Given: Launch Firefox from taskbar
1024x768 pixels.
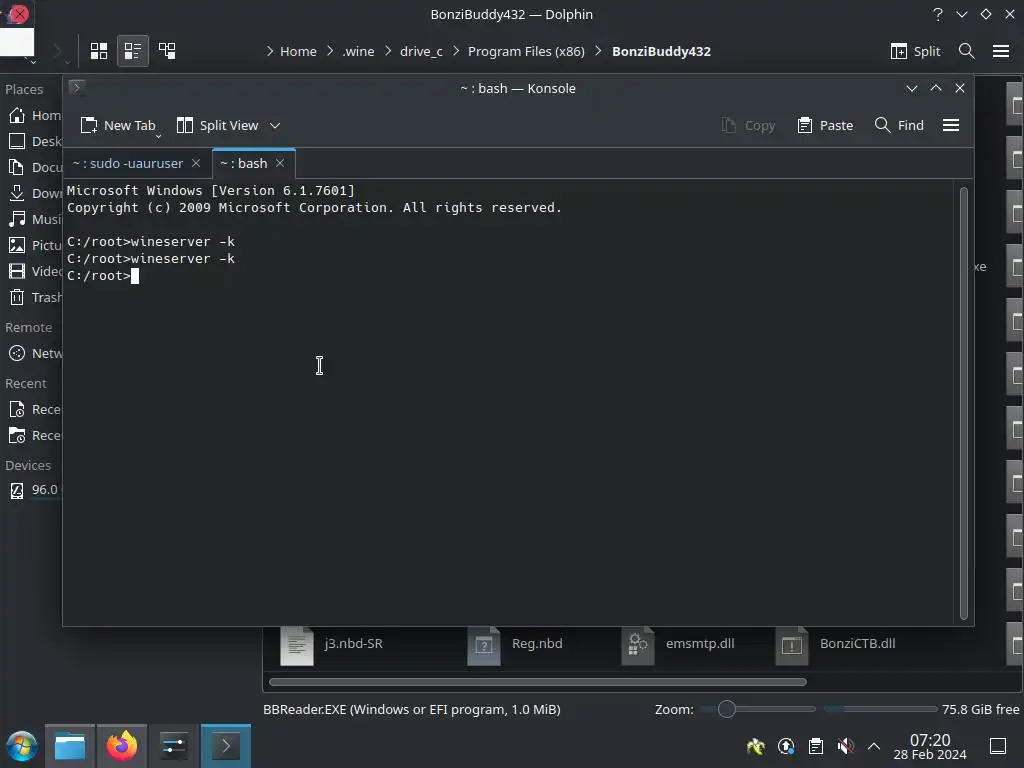Looking at the screenshot, I should [x=121, y=746].
